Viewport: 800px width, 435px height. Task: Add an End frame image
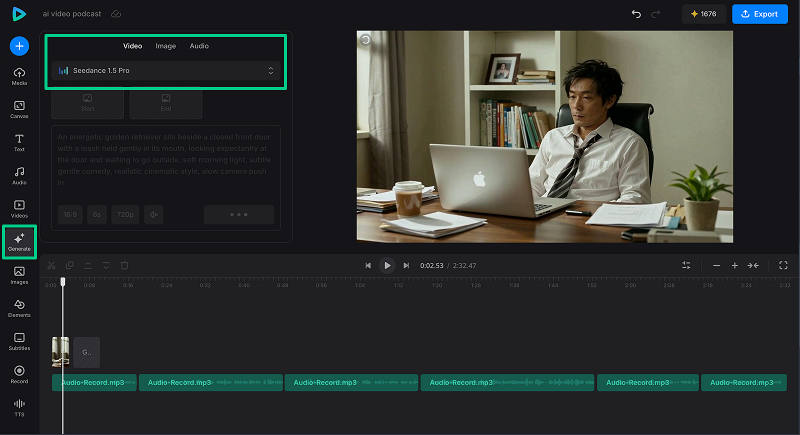coord(166,103)
